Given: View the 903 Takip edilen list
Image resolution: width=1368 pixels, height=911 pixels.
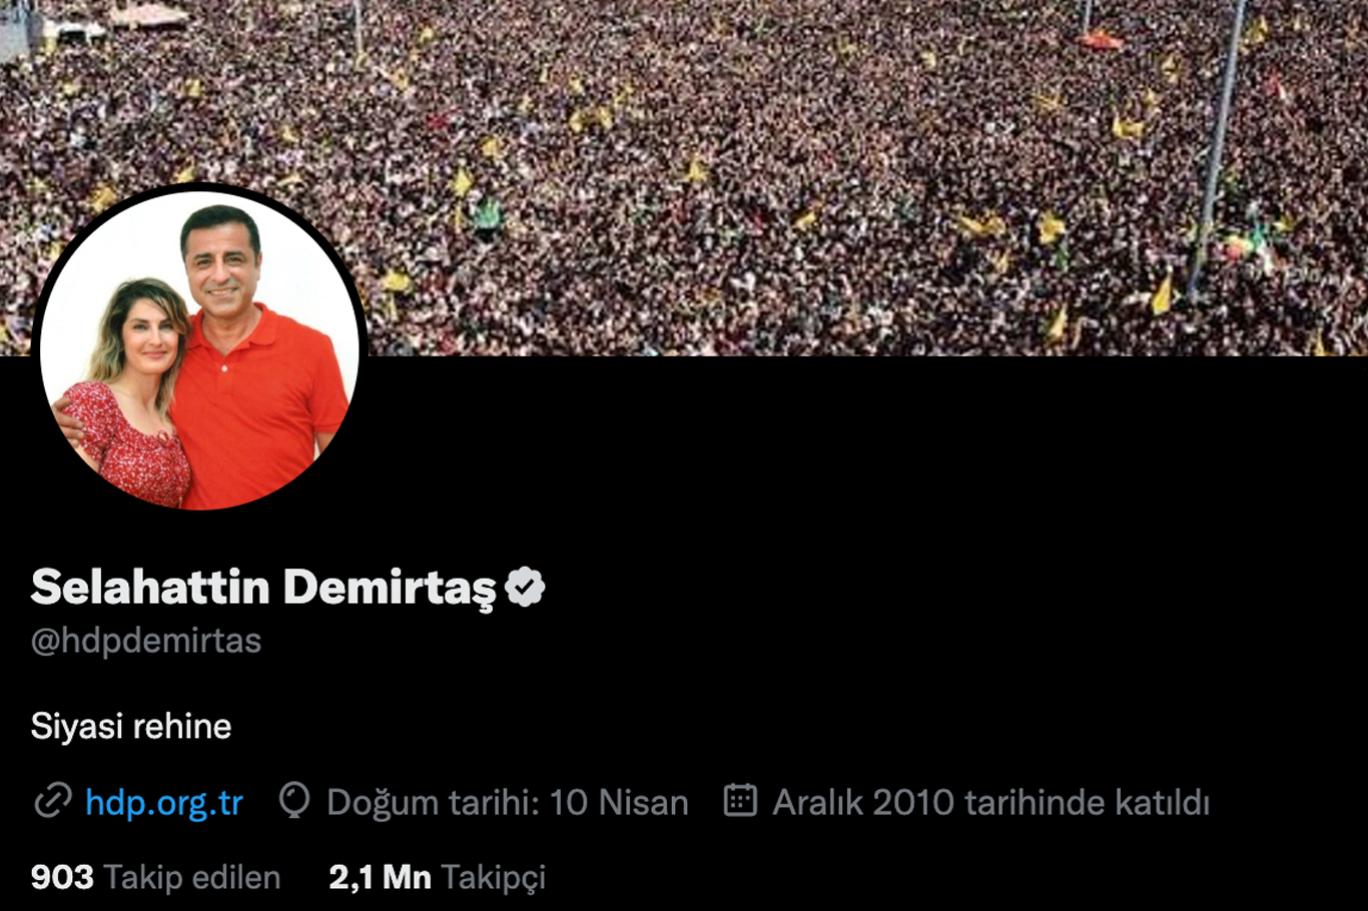Looking at the screenshot, I should pos(156,877).
